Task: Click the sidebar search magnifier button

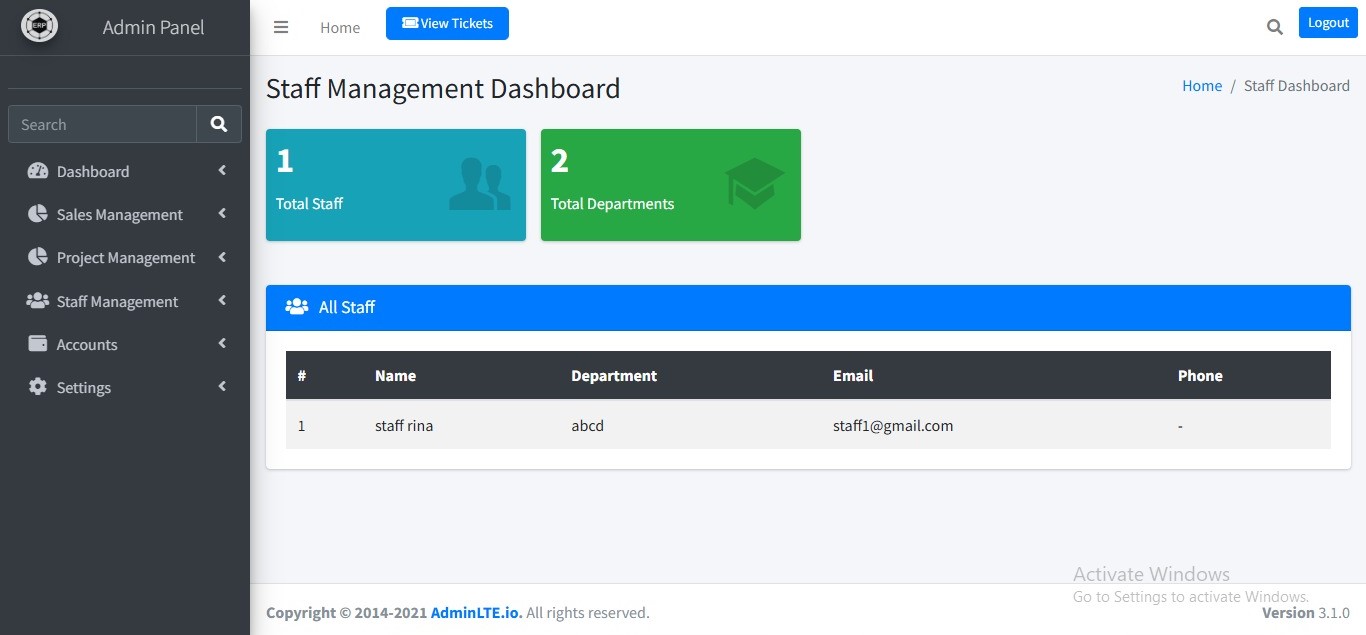Action: tap(219, 124)
